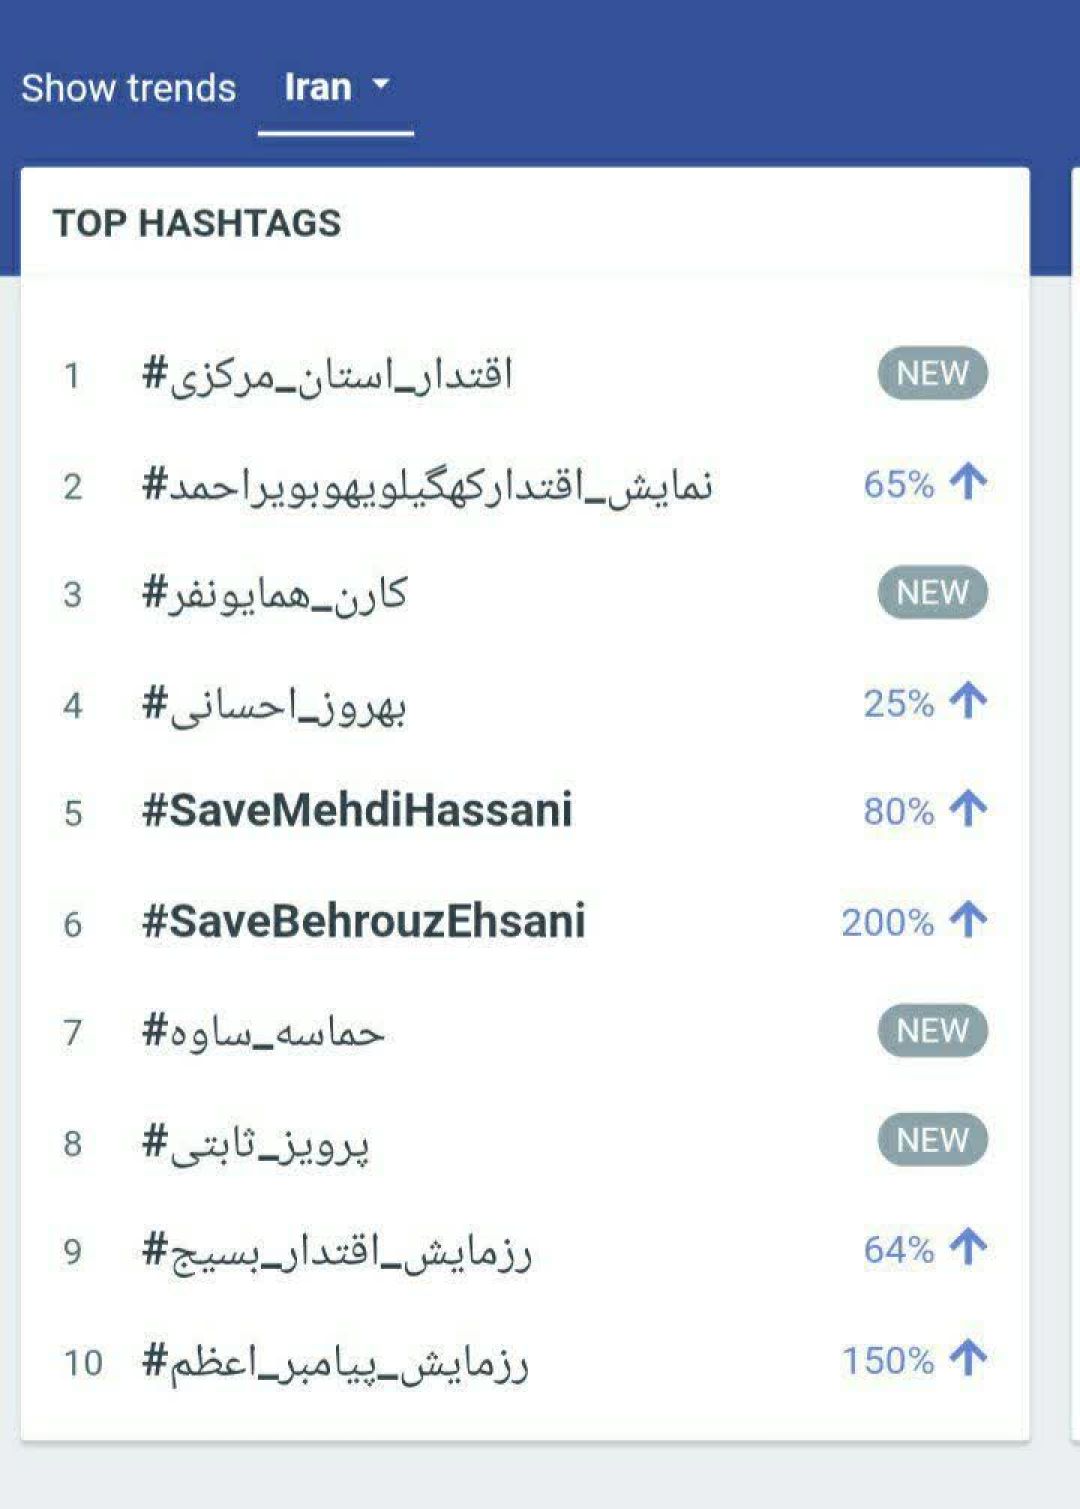
Task: Open the #SaveMehdiHassani hashtag
Action: [357, 810]
